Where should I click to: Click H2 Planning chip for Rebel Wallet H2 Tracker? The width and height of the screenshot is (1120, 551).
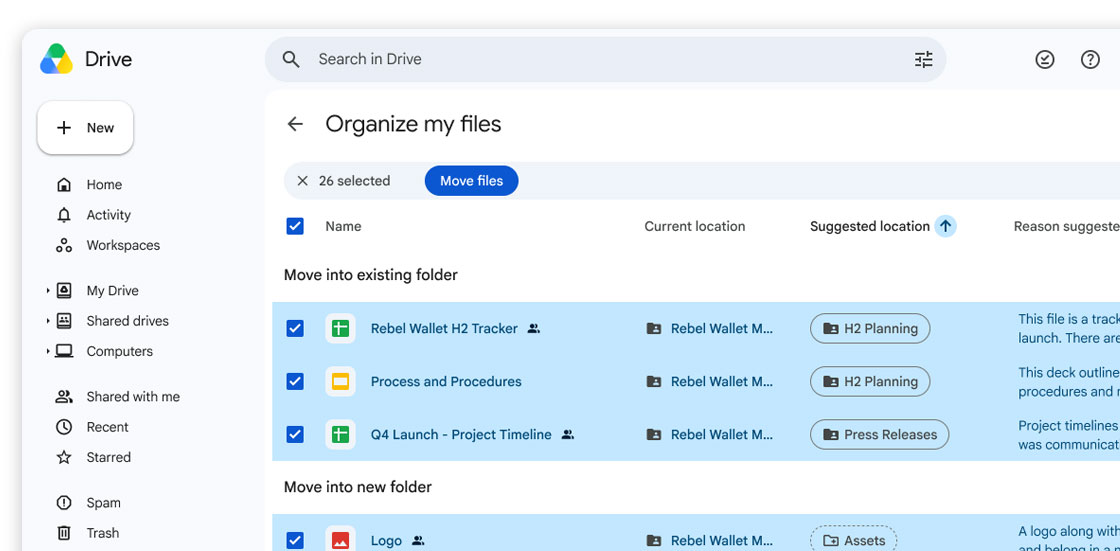870,329
